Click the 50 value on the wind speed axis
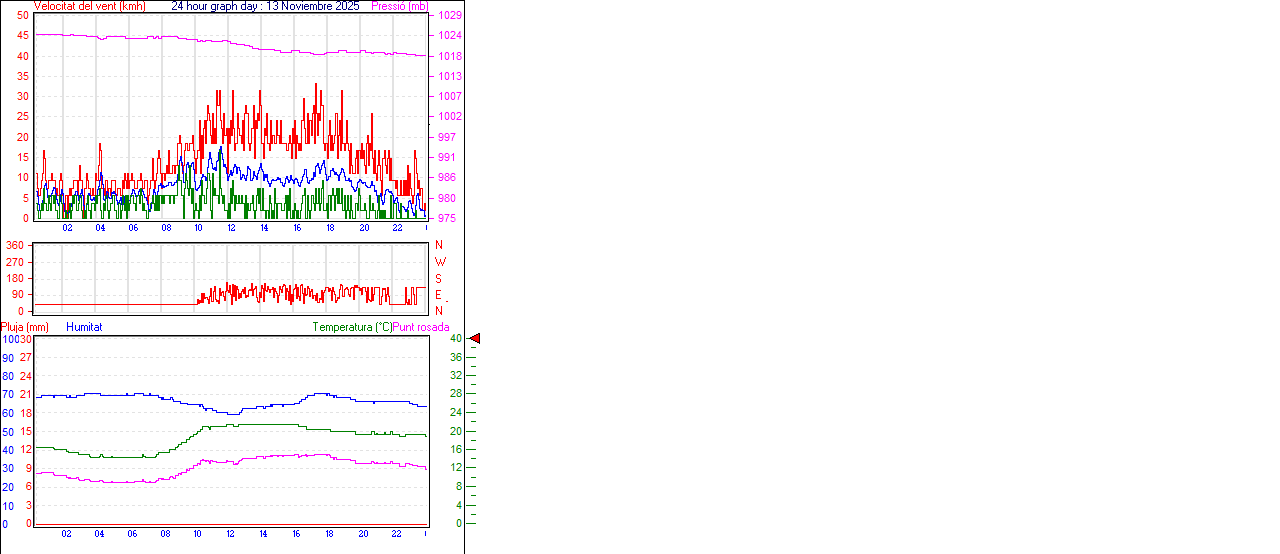 (22, 16)
